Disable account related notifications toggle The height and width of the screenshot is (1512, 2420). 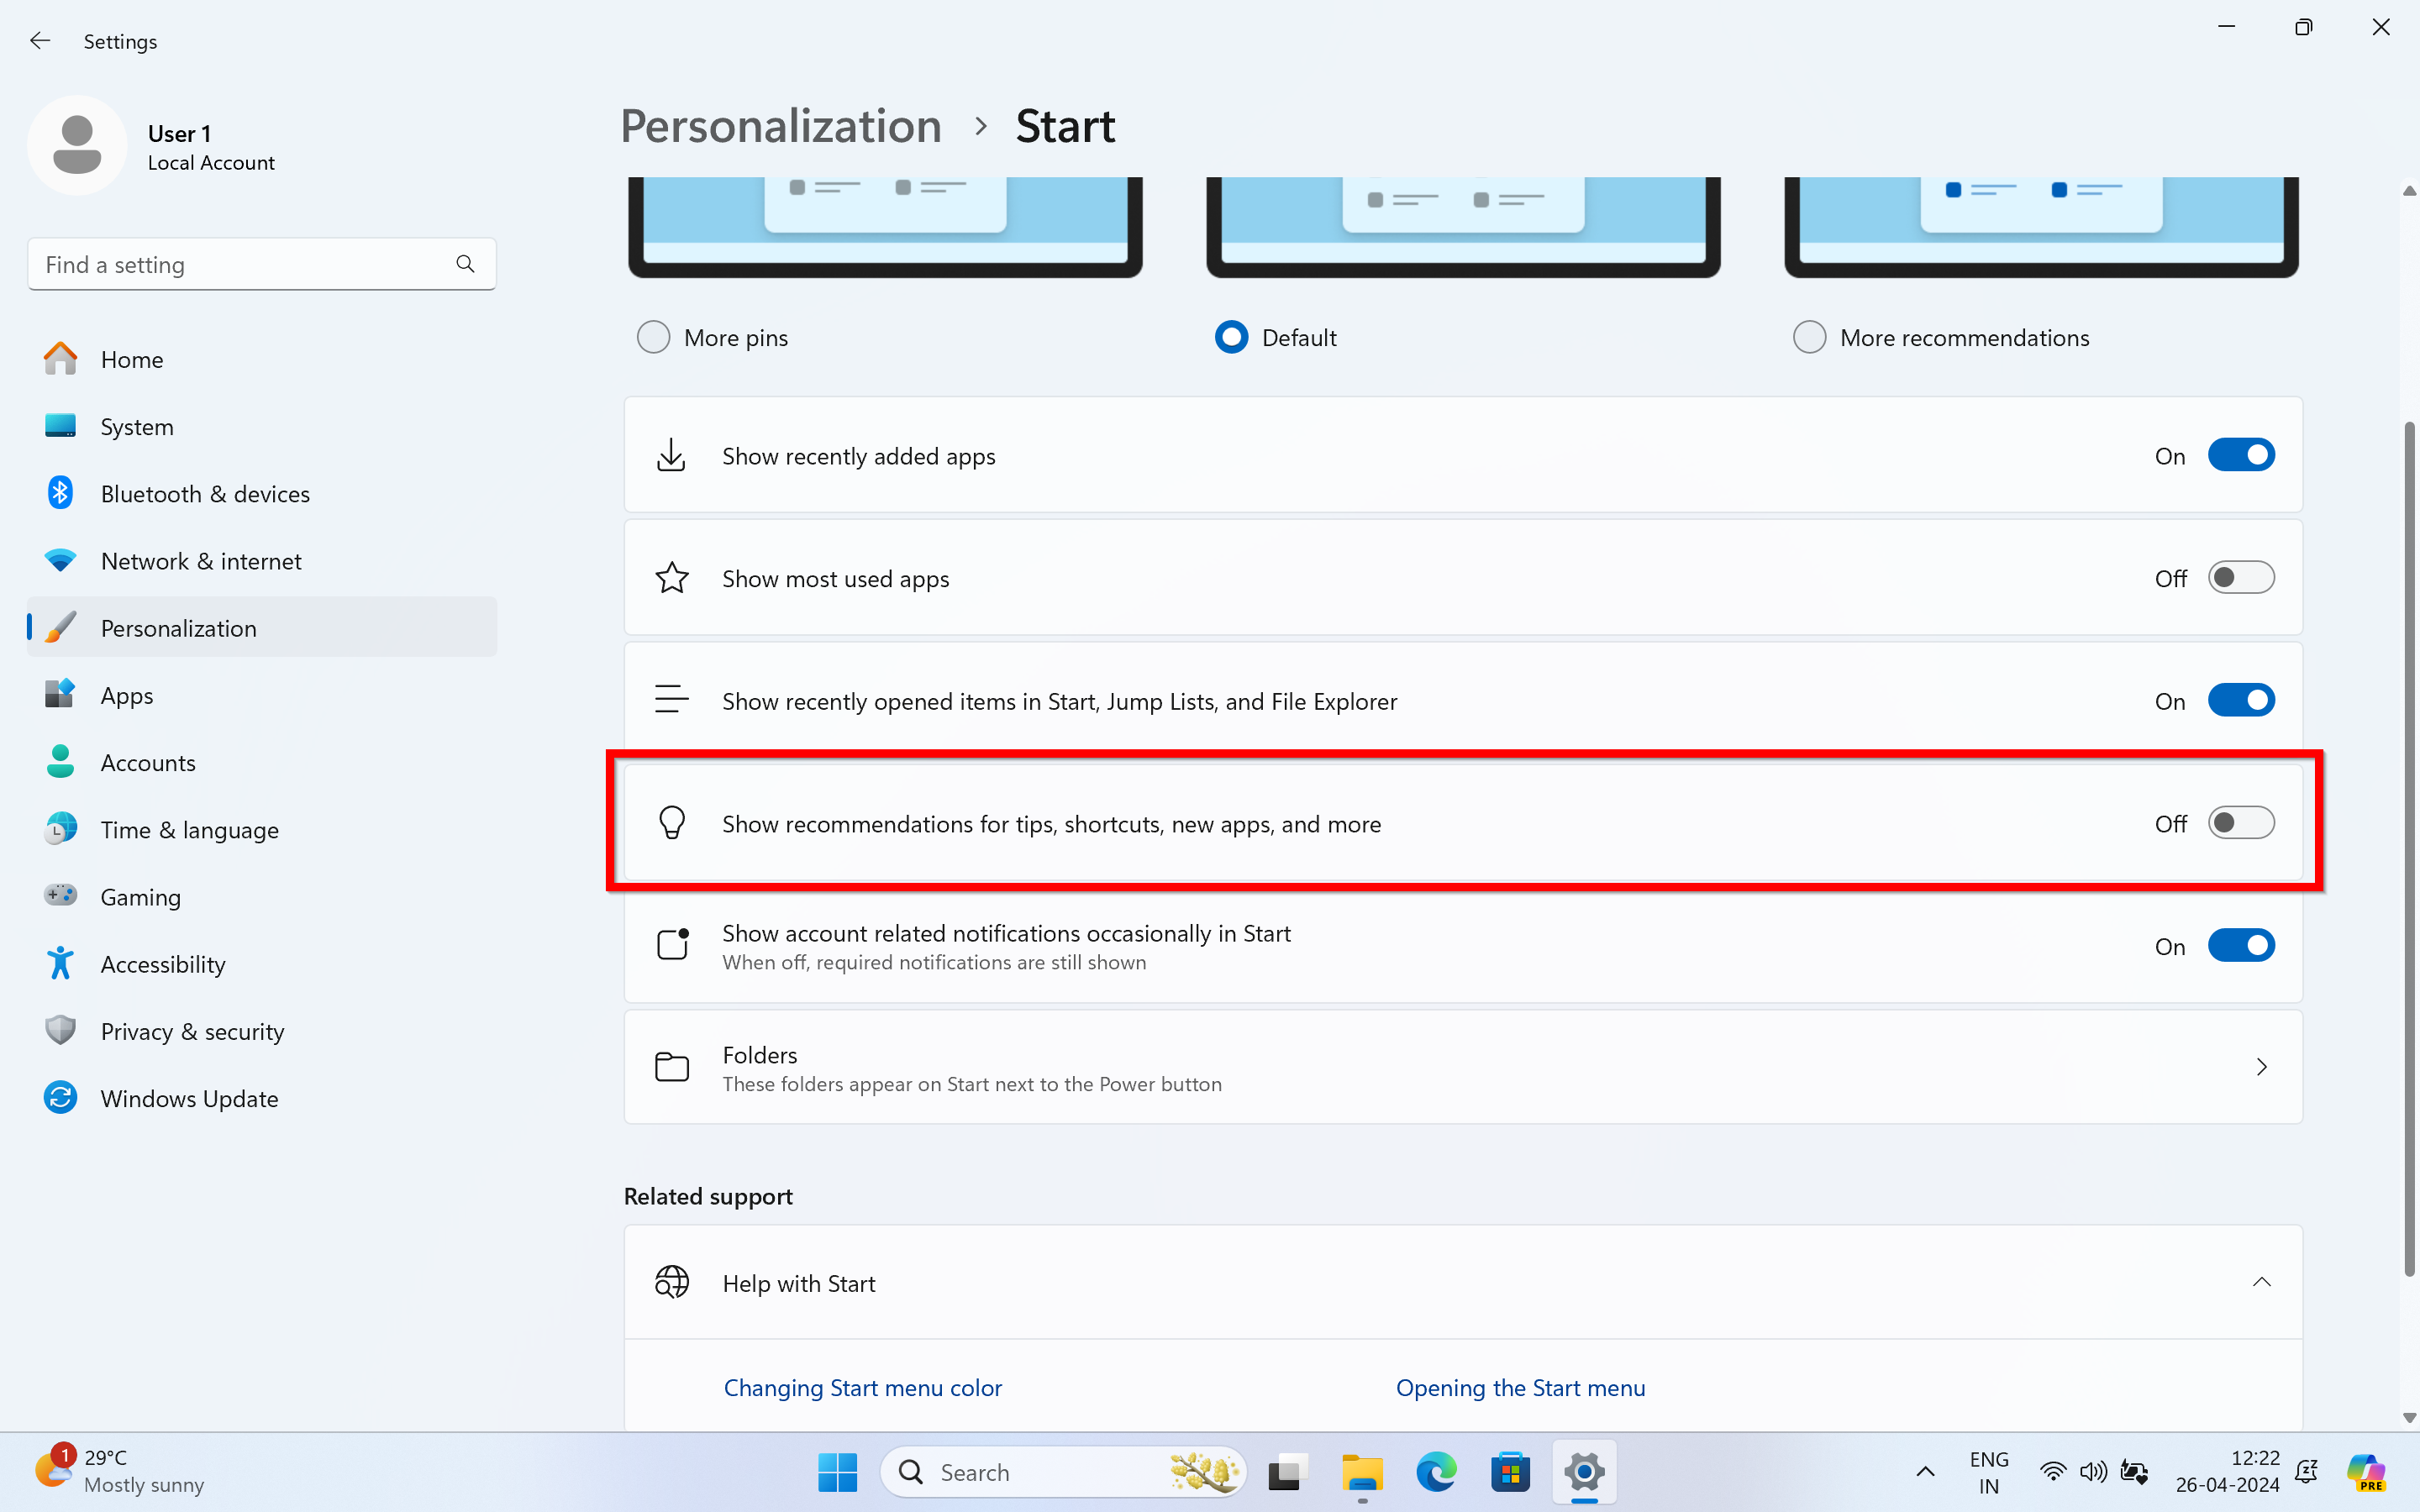click(2241, 945)
